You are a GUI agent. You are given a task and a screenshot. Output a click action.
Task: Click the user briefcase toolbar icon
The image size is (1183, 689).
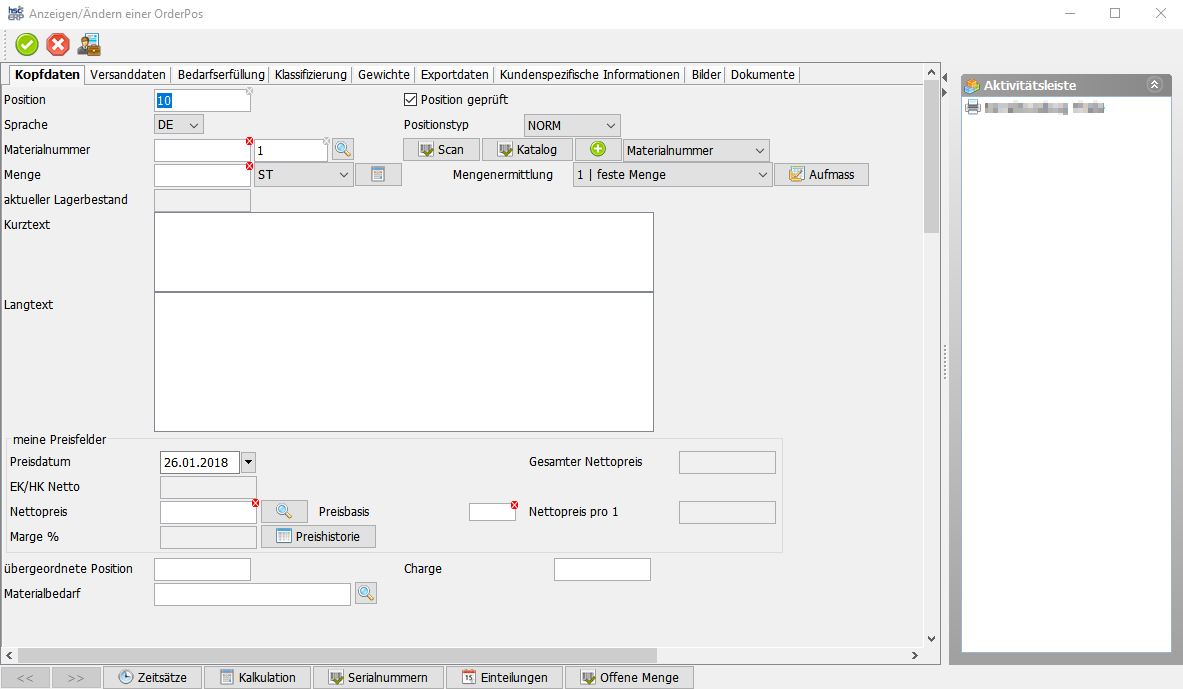[x=89, y=44]
